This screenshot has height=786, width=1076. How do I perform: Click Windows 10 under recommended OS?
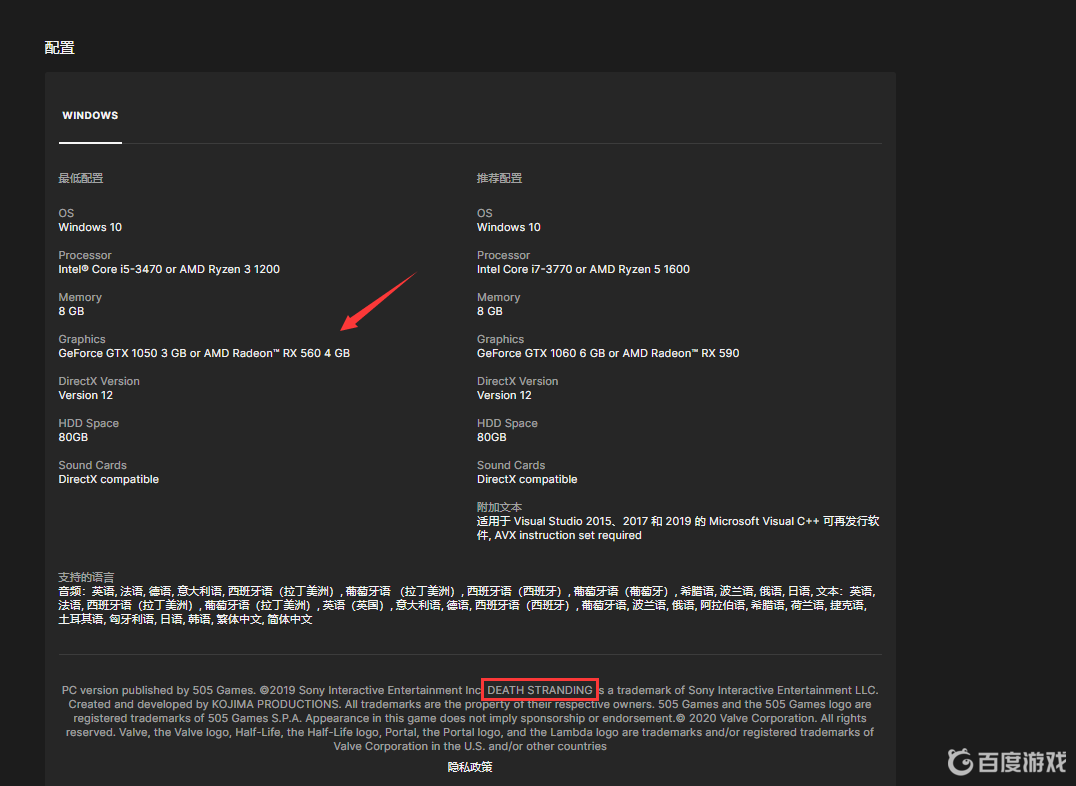click(508, 227)
